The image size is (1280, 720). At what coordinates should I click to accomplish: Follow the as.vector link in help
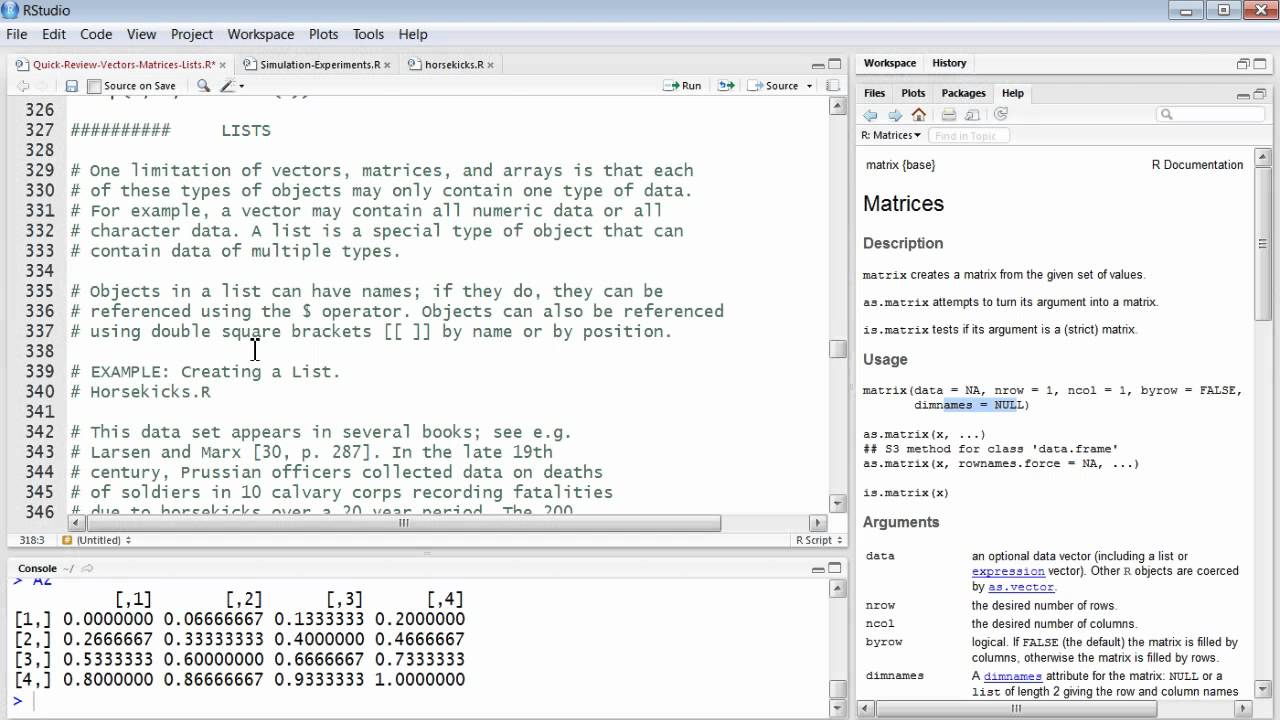[x=1021, y=587]
